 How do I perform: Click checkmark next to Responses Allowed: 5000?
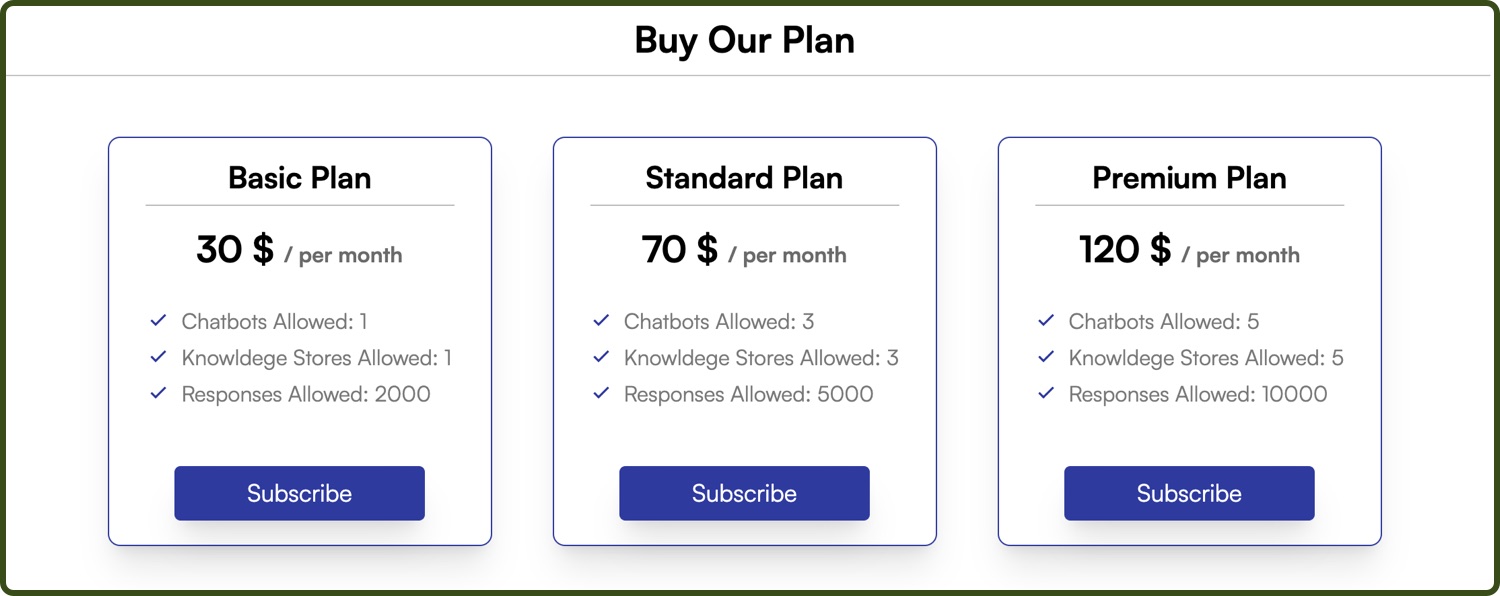click(601, 393)
